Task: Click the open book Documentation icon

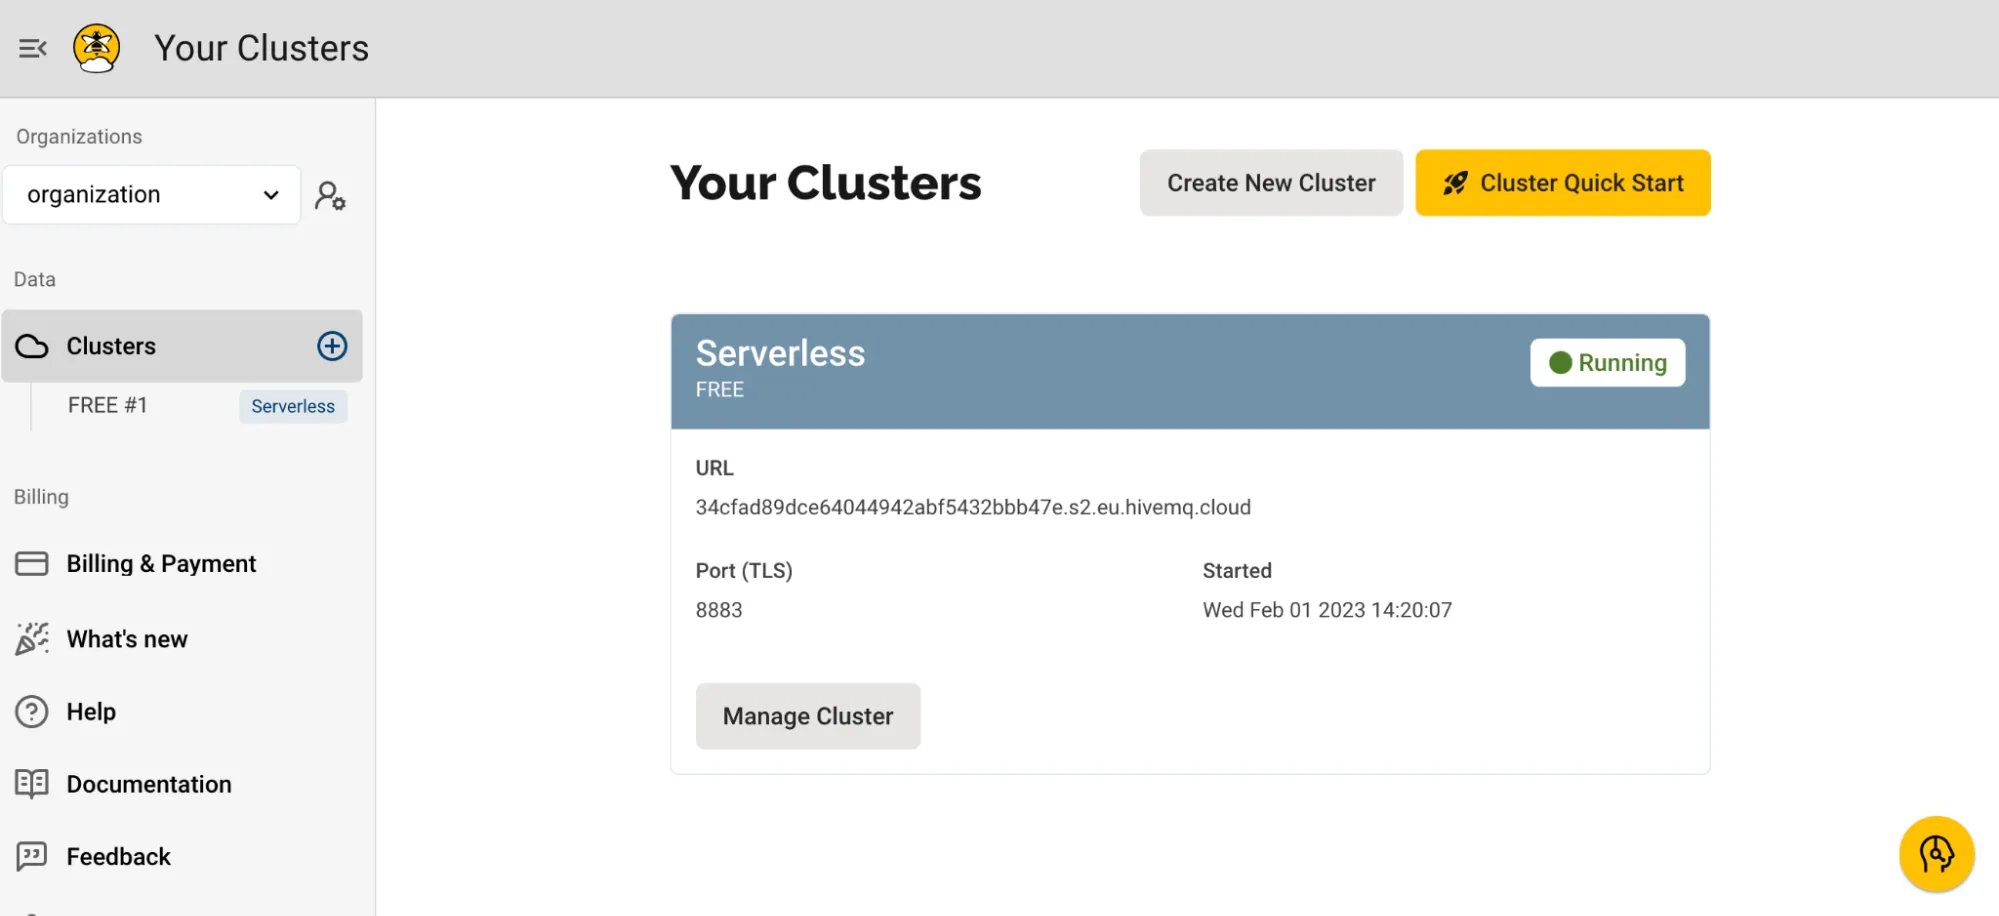Action: tap(32, 784)
